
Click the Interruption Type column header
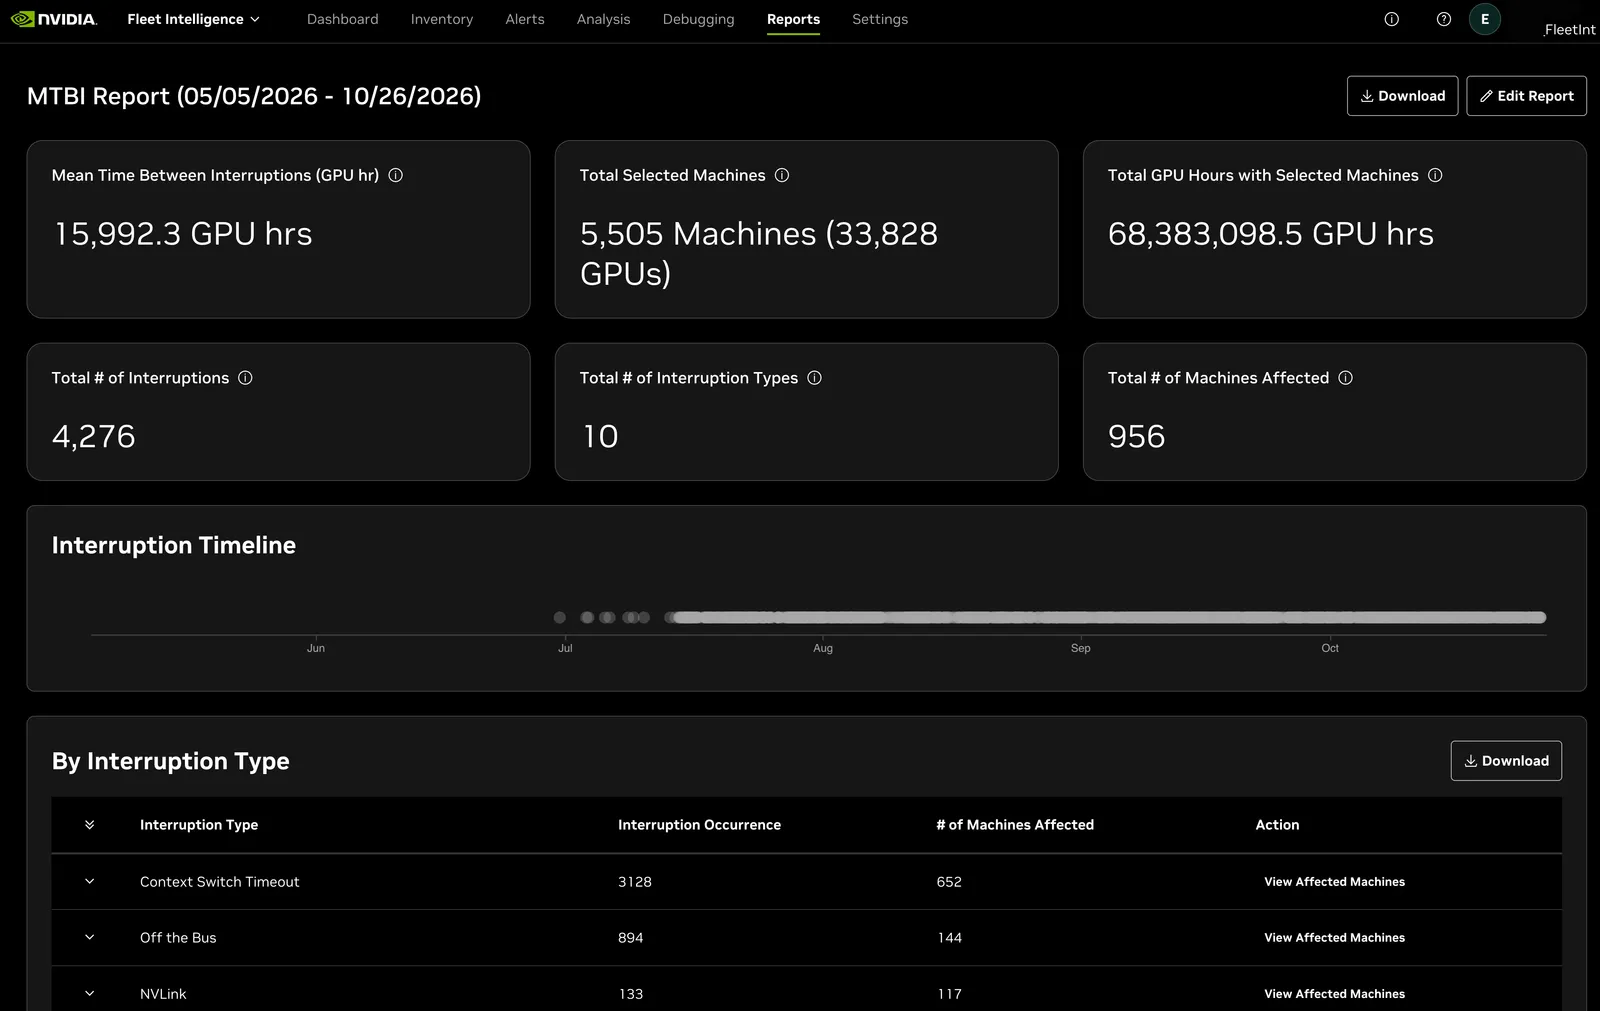199,825
